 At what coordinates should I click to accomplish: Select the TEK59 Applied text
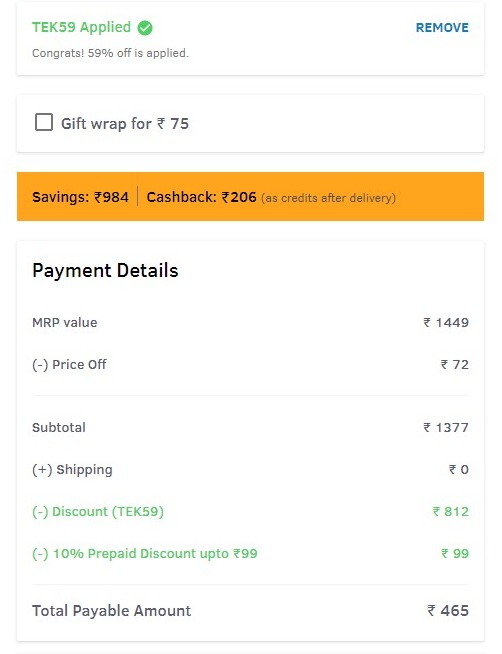click(x=81, y=28)
